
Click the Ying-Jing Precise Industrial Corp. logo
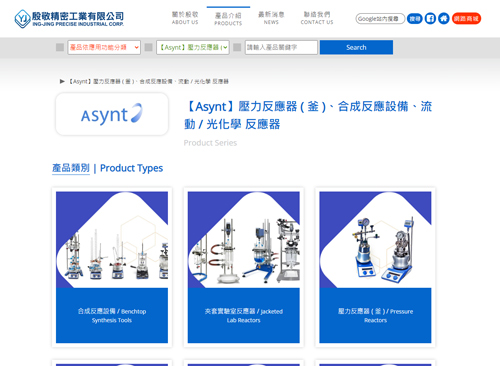pos(69,19)
